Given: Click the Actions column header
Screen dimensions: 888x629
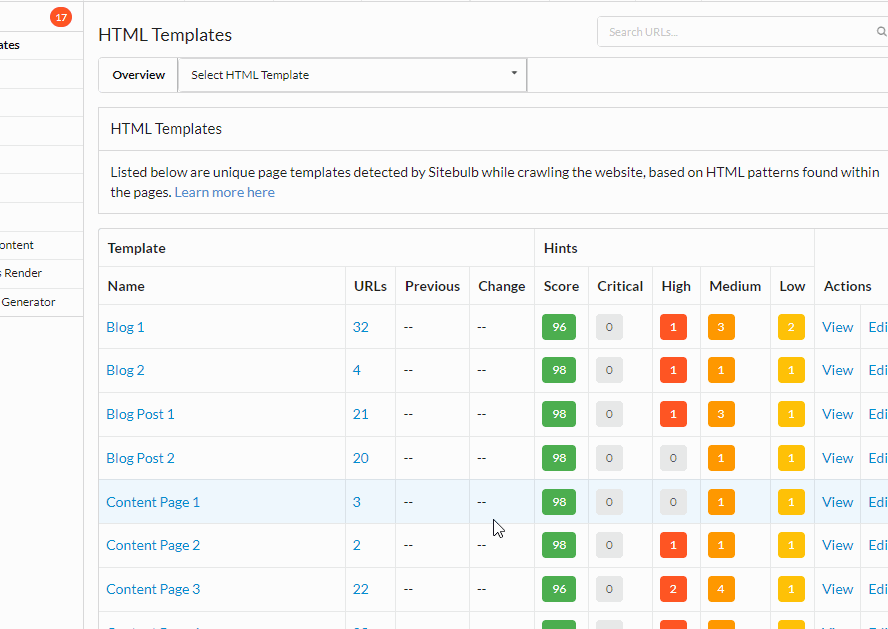Looking at the screenshot, I should pos(847,286).
